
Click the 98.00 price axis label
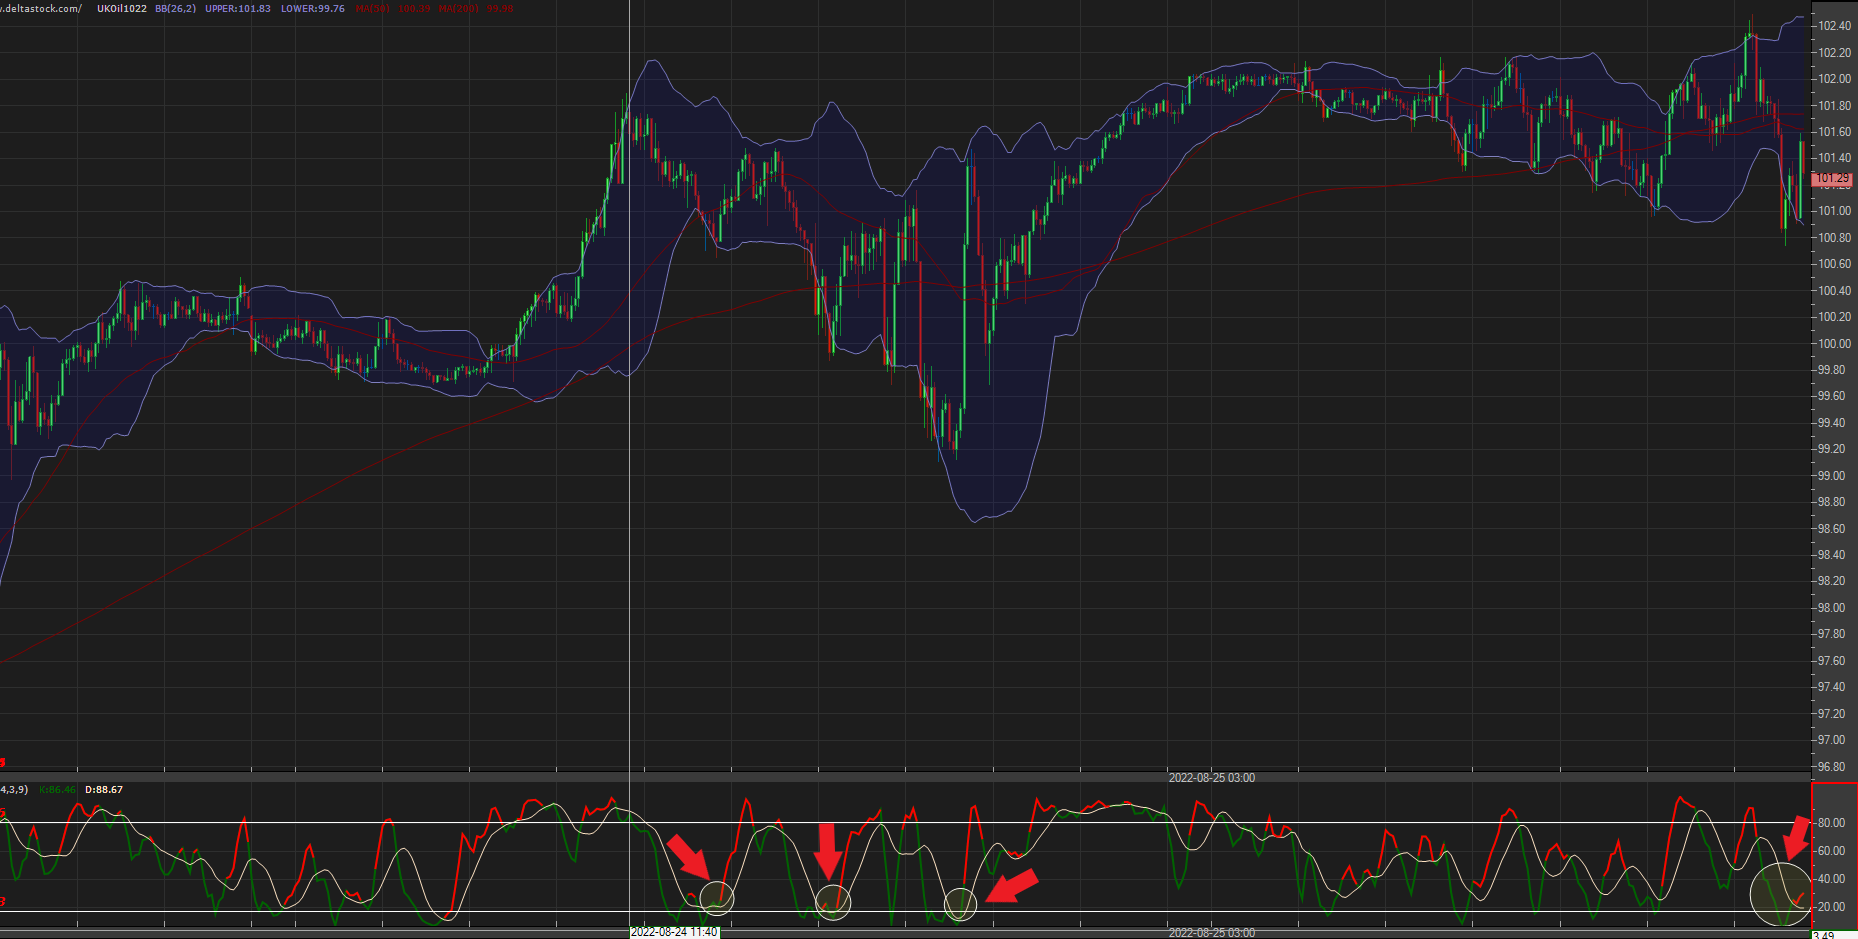[1832, 608]
